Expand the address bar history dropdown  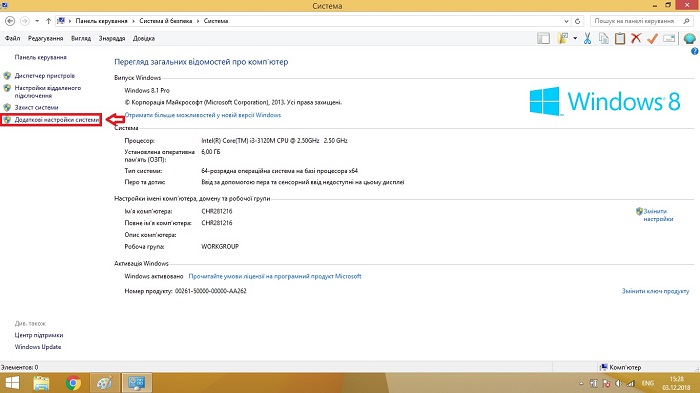pyautogui.click(x=566, y=21)
